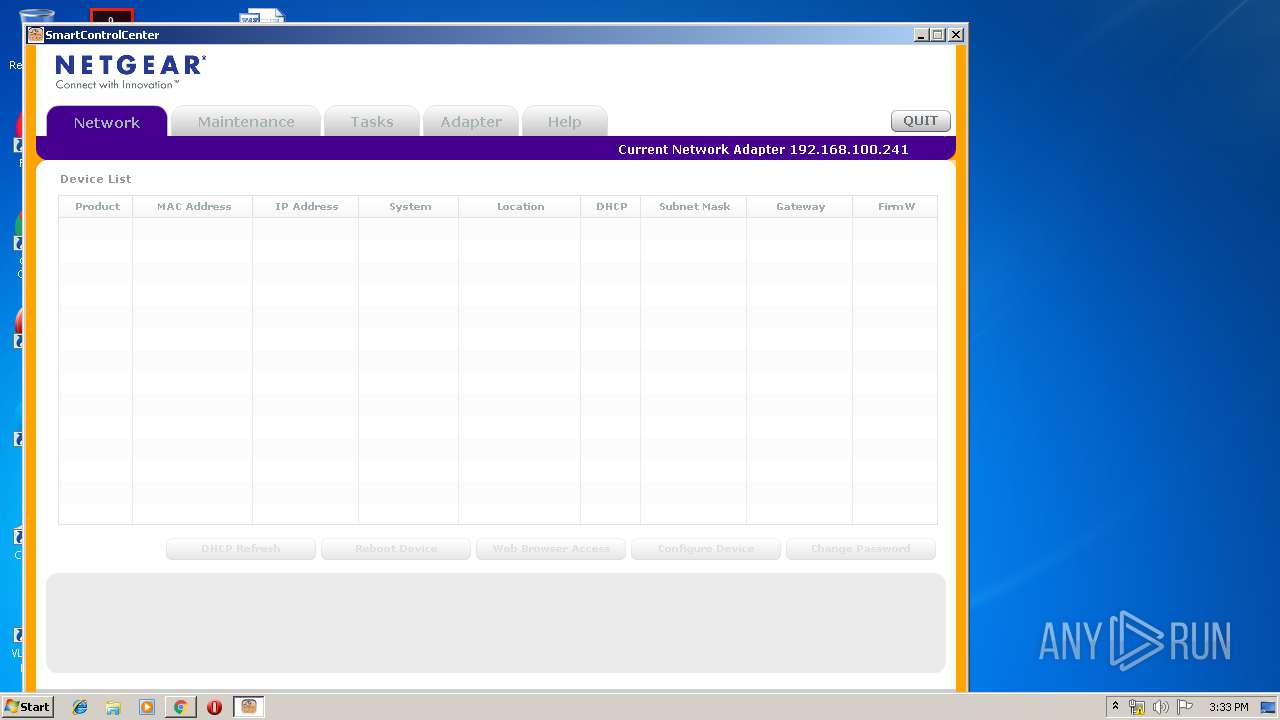
Task: Launch Google Chrome from the taskbar
Action: 180,707
